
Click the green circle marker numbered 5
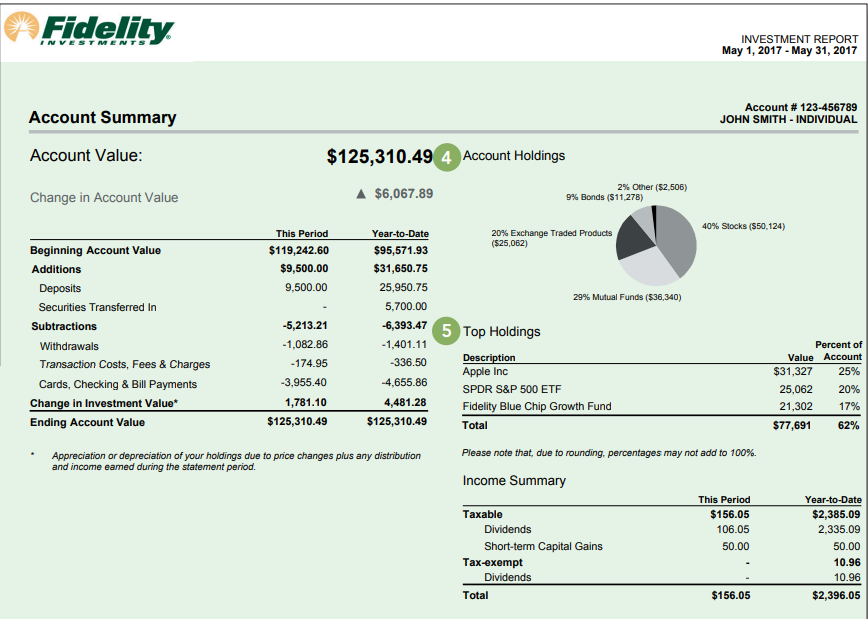coord(447,330)
